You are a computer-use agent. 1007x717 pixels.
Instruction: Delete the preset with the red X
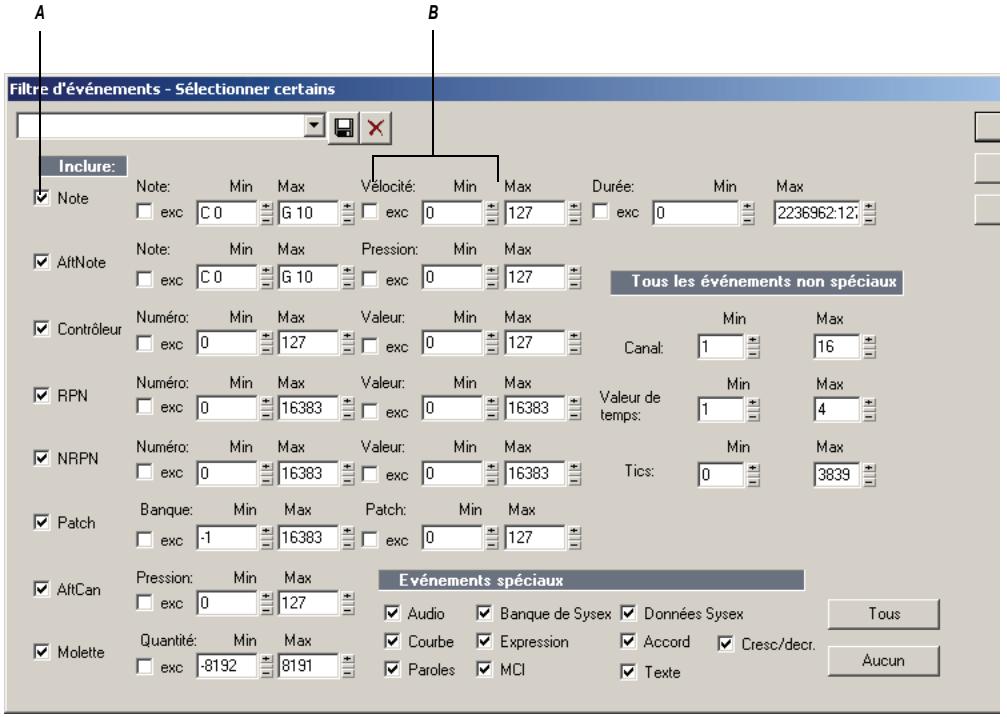click(x=376, y=128)
